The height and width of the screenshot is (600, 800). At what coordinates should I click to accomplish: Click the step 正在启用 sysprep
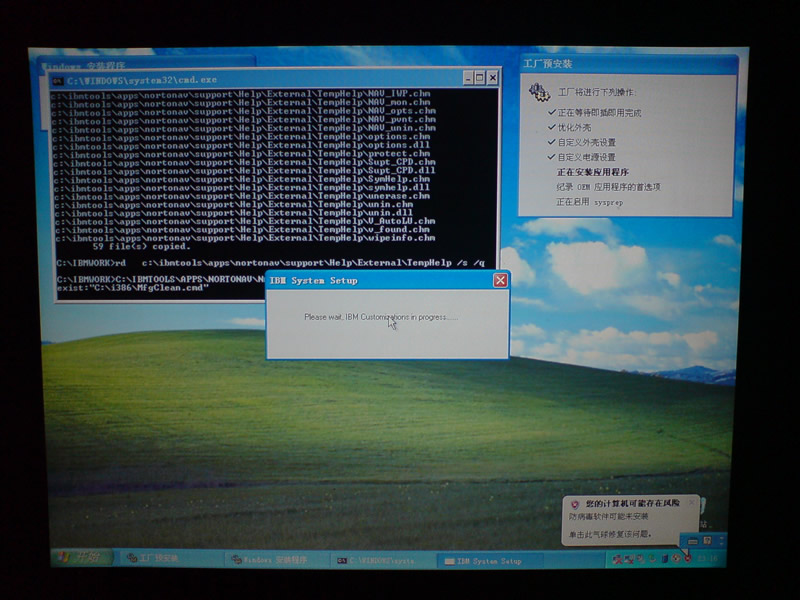tap(590, 202)
